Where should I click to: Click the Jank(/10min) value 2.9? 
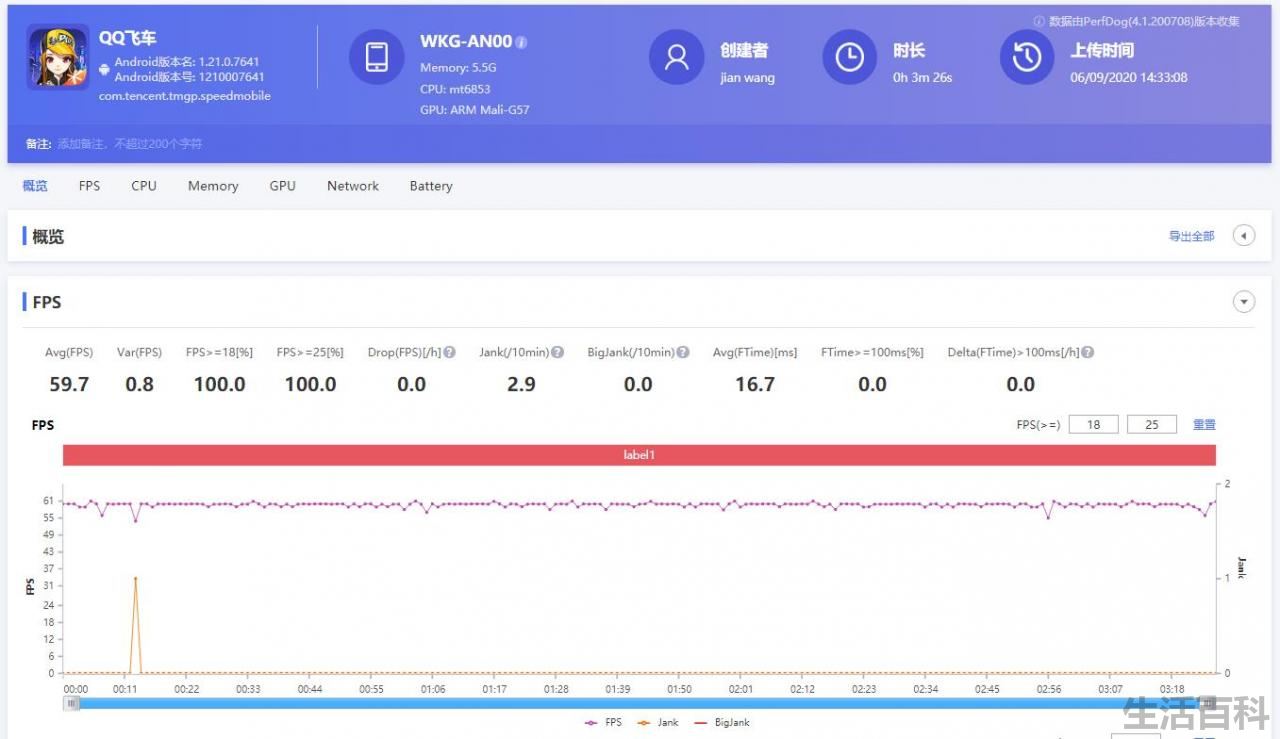point(521,385)
